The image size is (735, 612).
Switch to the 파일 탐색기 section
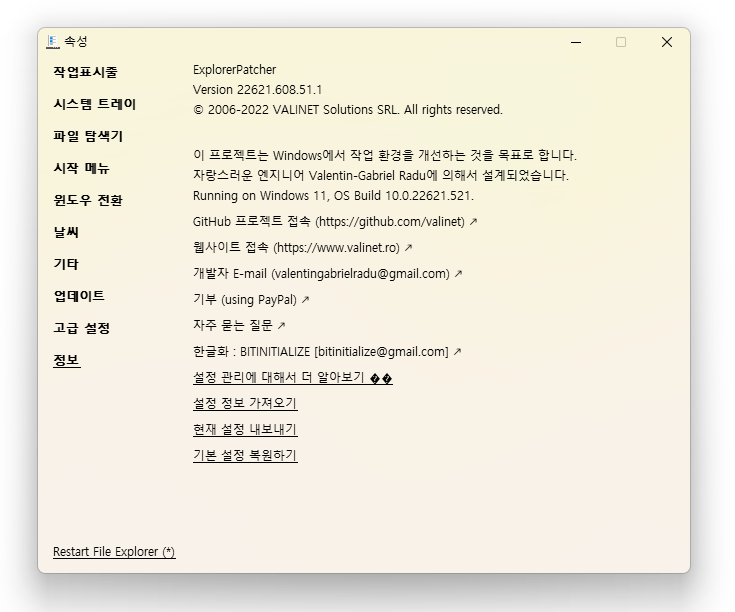(x=88, y=136)
